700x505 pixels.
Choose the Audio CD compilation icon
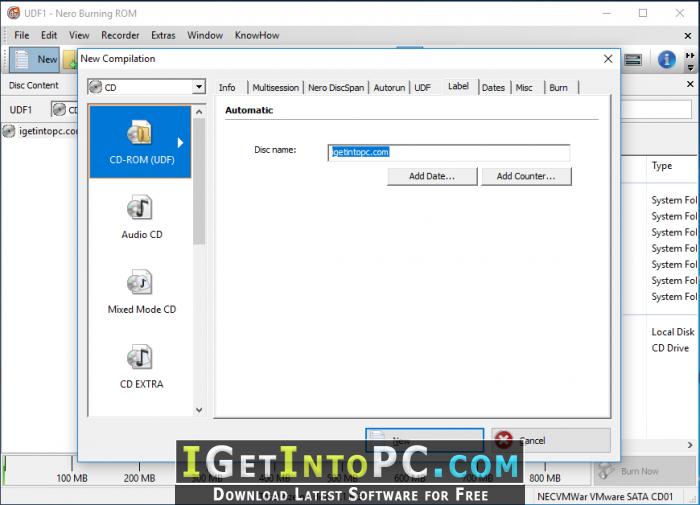tap(140, 207)
